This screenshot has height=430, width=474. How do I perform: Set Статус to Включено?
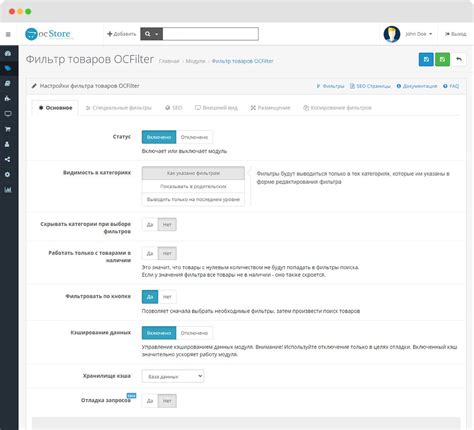point(159,137)
